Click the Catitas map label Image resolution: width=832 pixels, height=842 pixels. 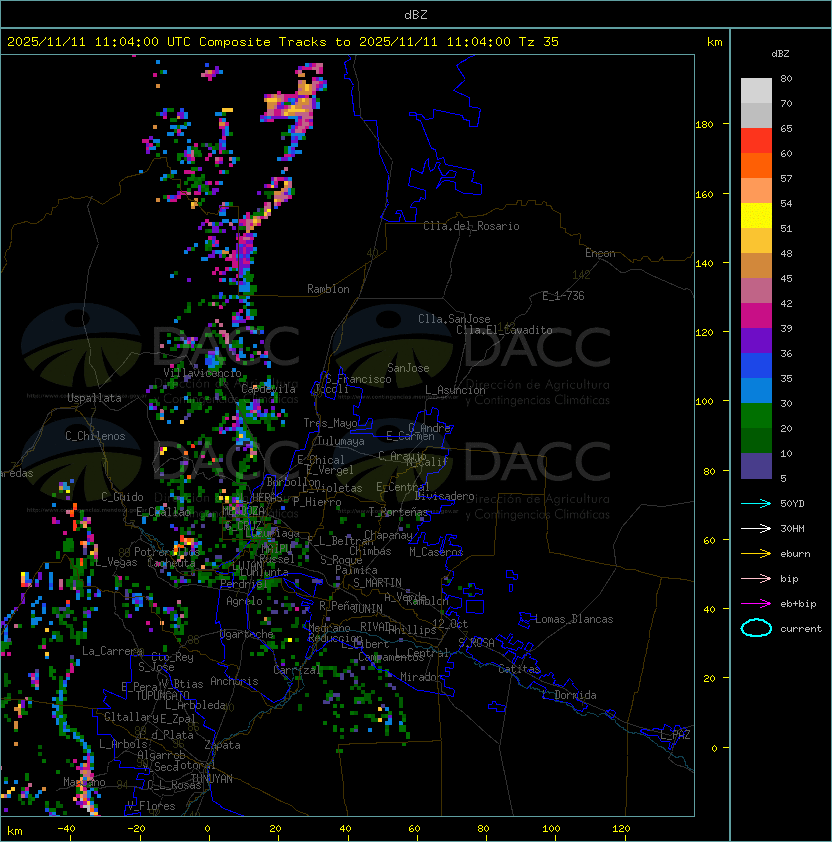pyautogui.click(x=519, y=669)
